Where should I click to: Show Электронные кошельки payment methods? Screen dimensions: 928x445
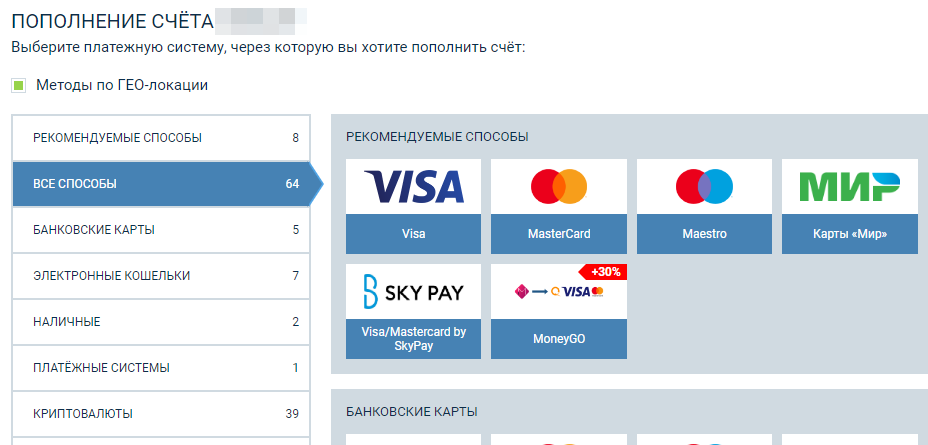pos(160,276)
